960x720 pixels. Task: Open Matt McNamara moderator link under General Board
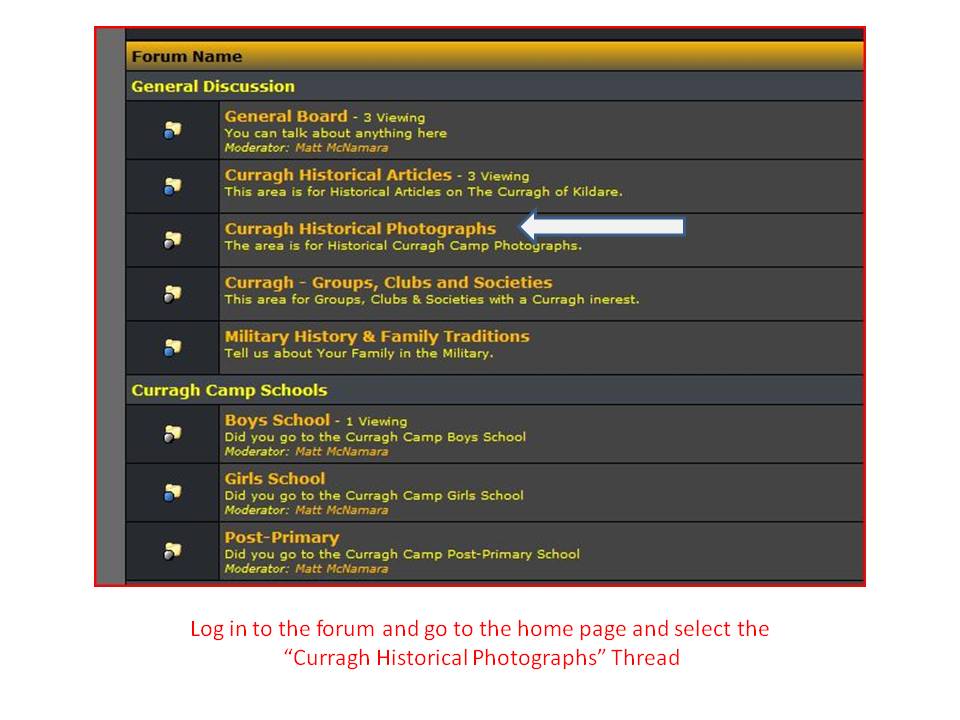pyautogui.click(x=342, y=148)
